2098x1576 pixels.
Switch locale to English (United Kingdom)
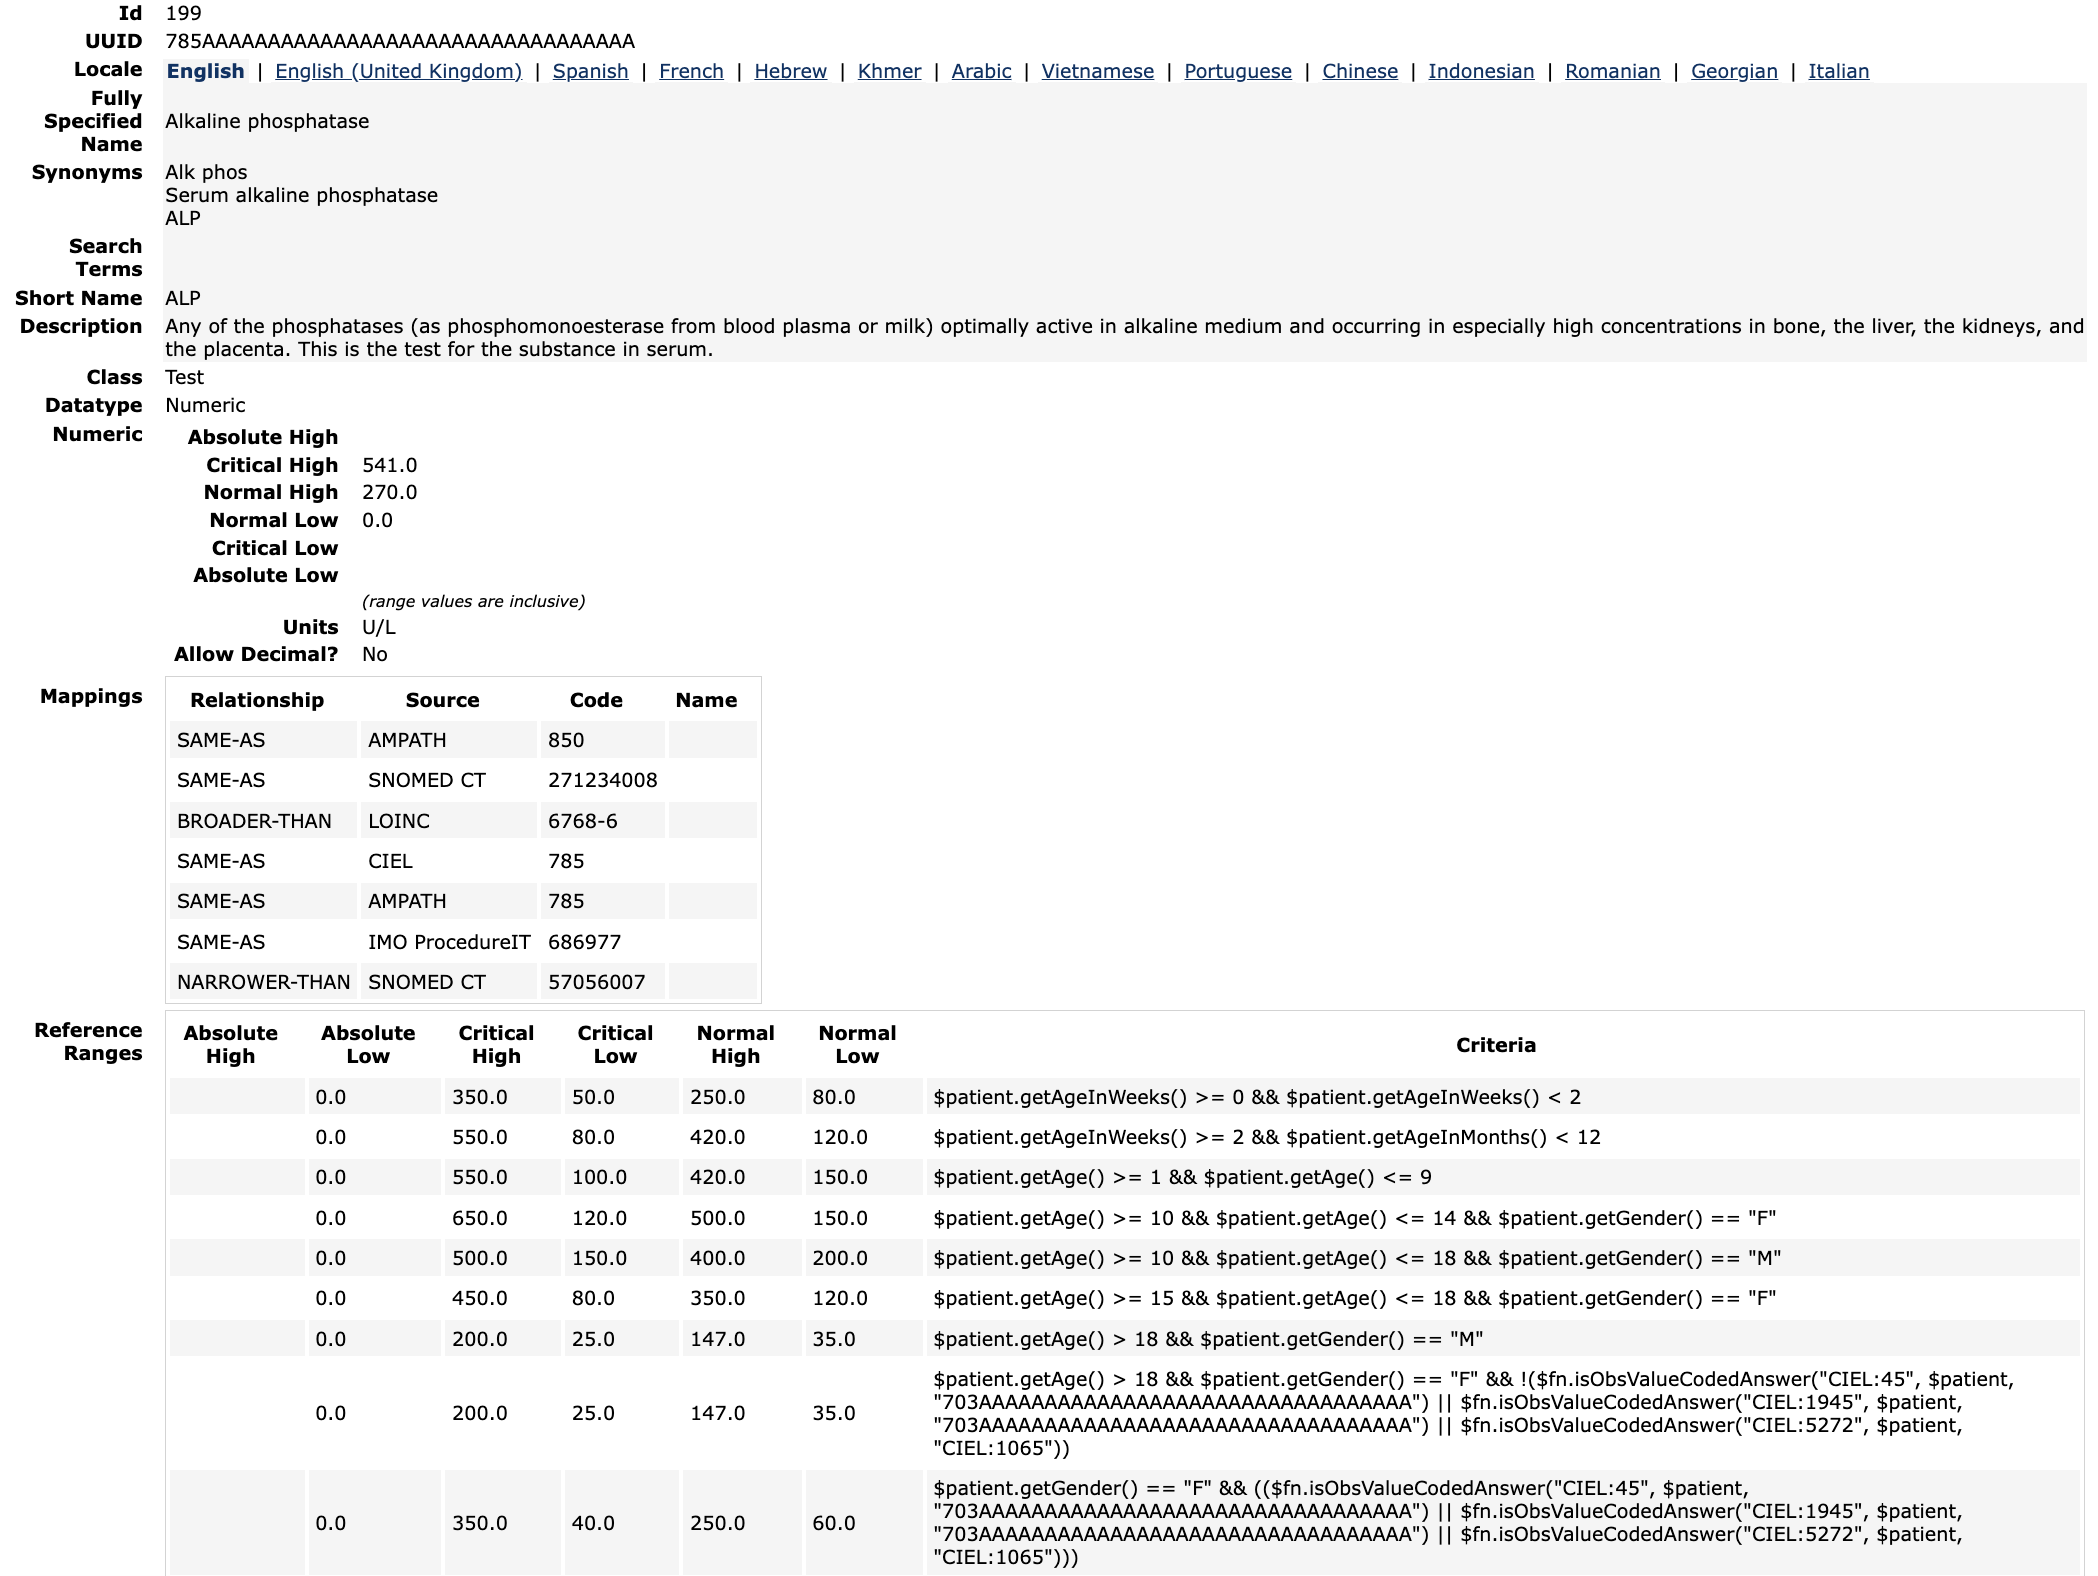pos(398,71)
